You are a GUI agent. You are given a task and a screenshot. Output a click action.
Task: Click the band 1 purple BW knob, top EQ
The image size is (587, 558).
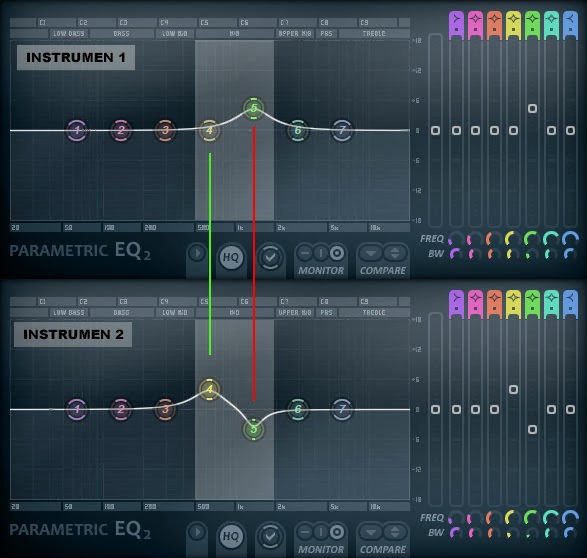coord(455,254)
